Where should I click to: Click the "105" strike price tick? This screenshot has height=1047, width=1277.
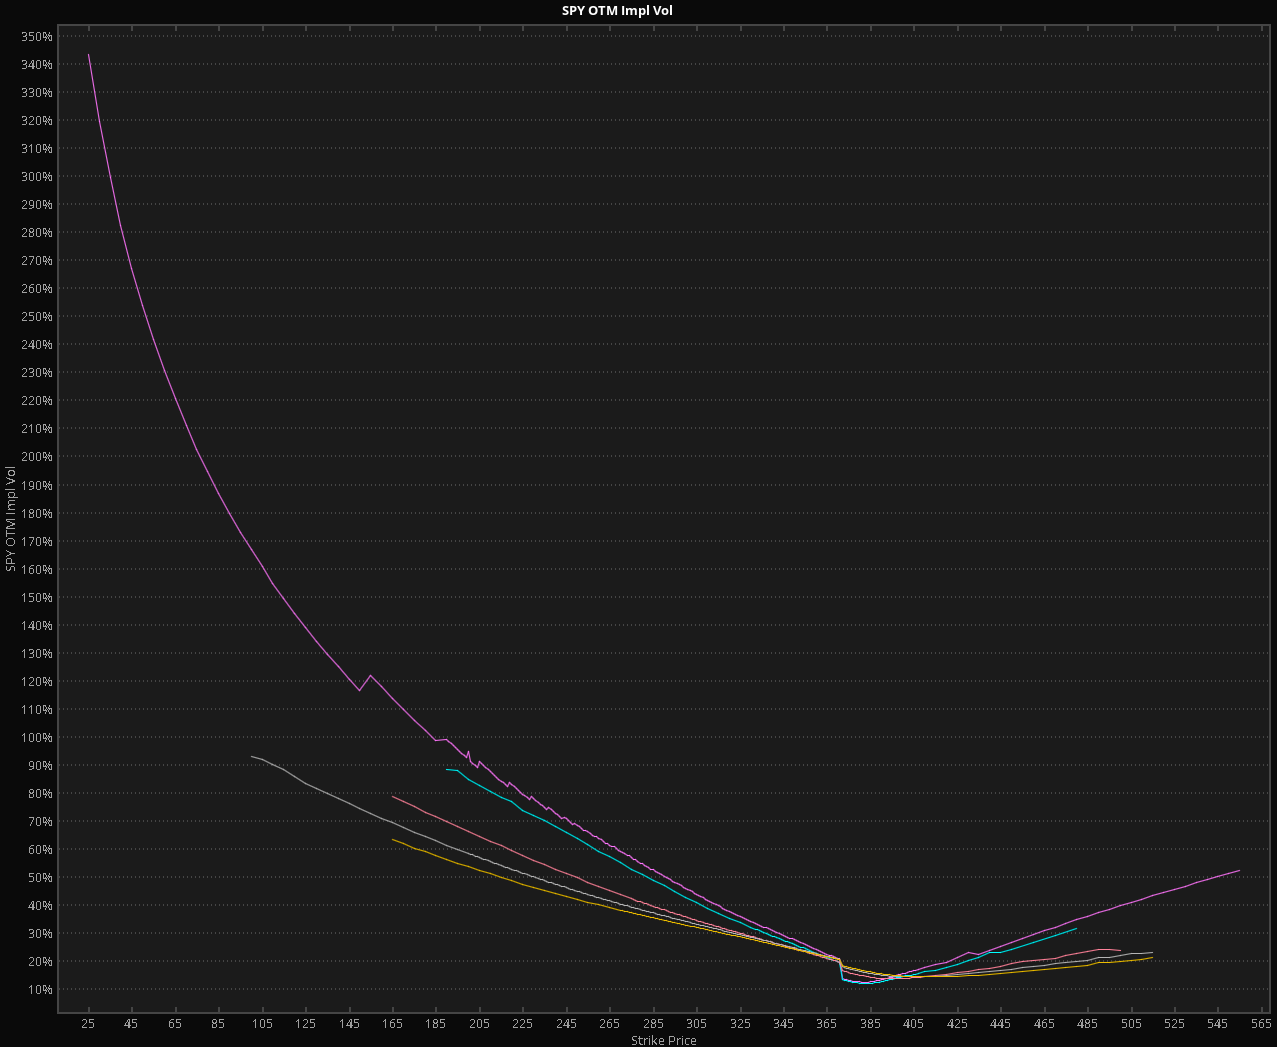point(262,1025)
